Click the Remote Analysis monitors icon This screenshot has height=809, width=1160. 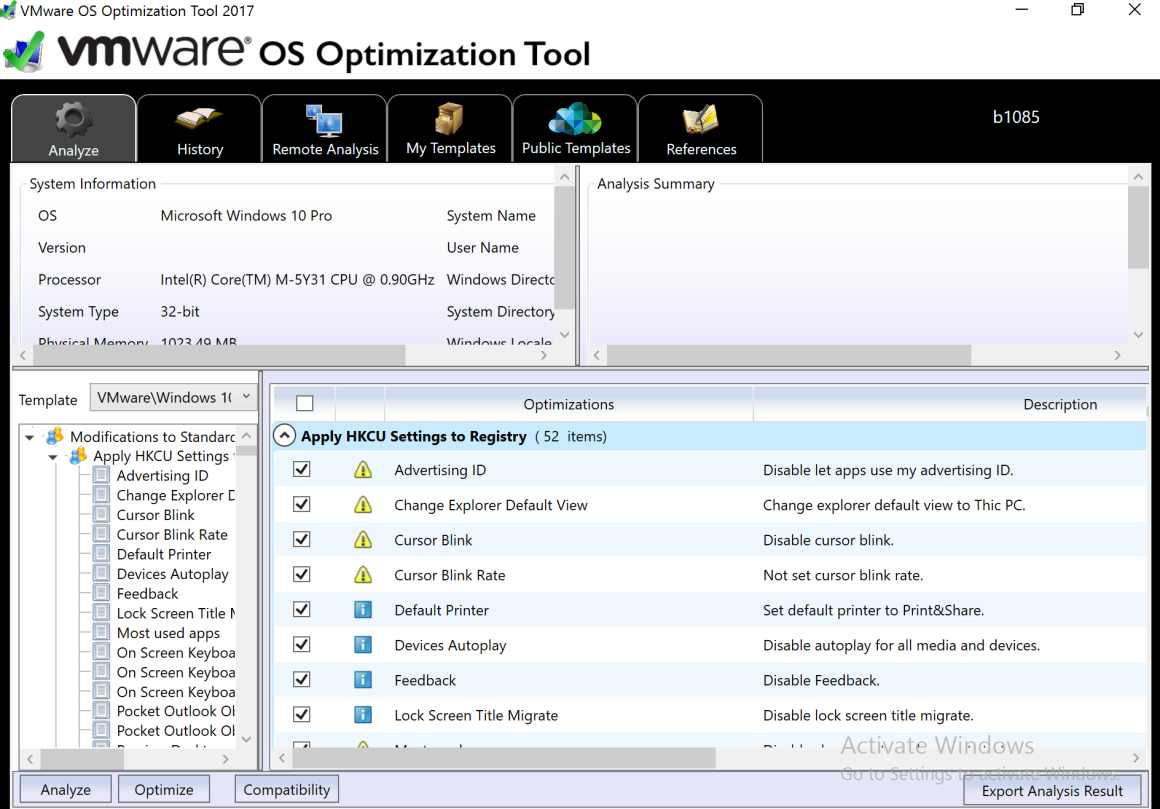[x=324, y=120]
